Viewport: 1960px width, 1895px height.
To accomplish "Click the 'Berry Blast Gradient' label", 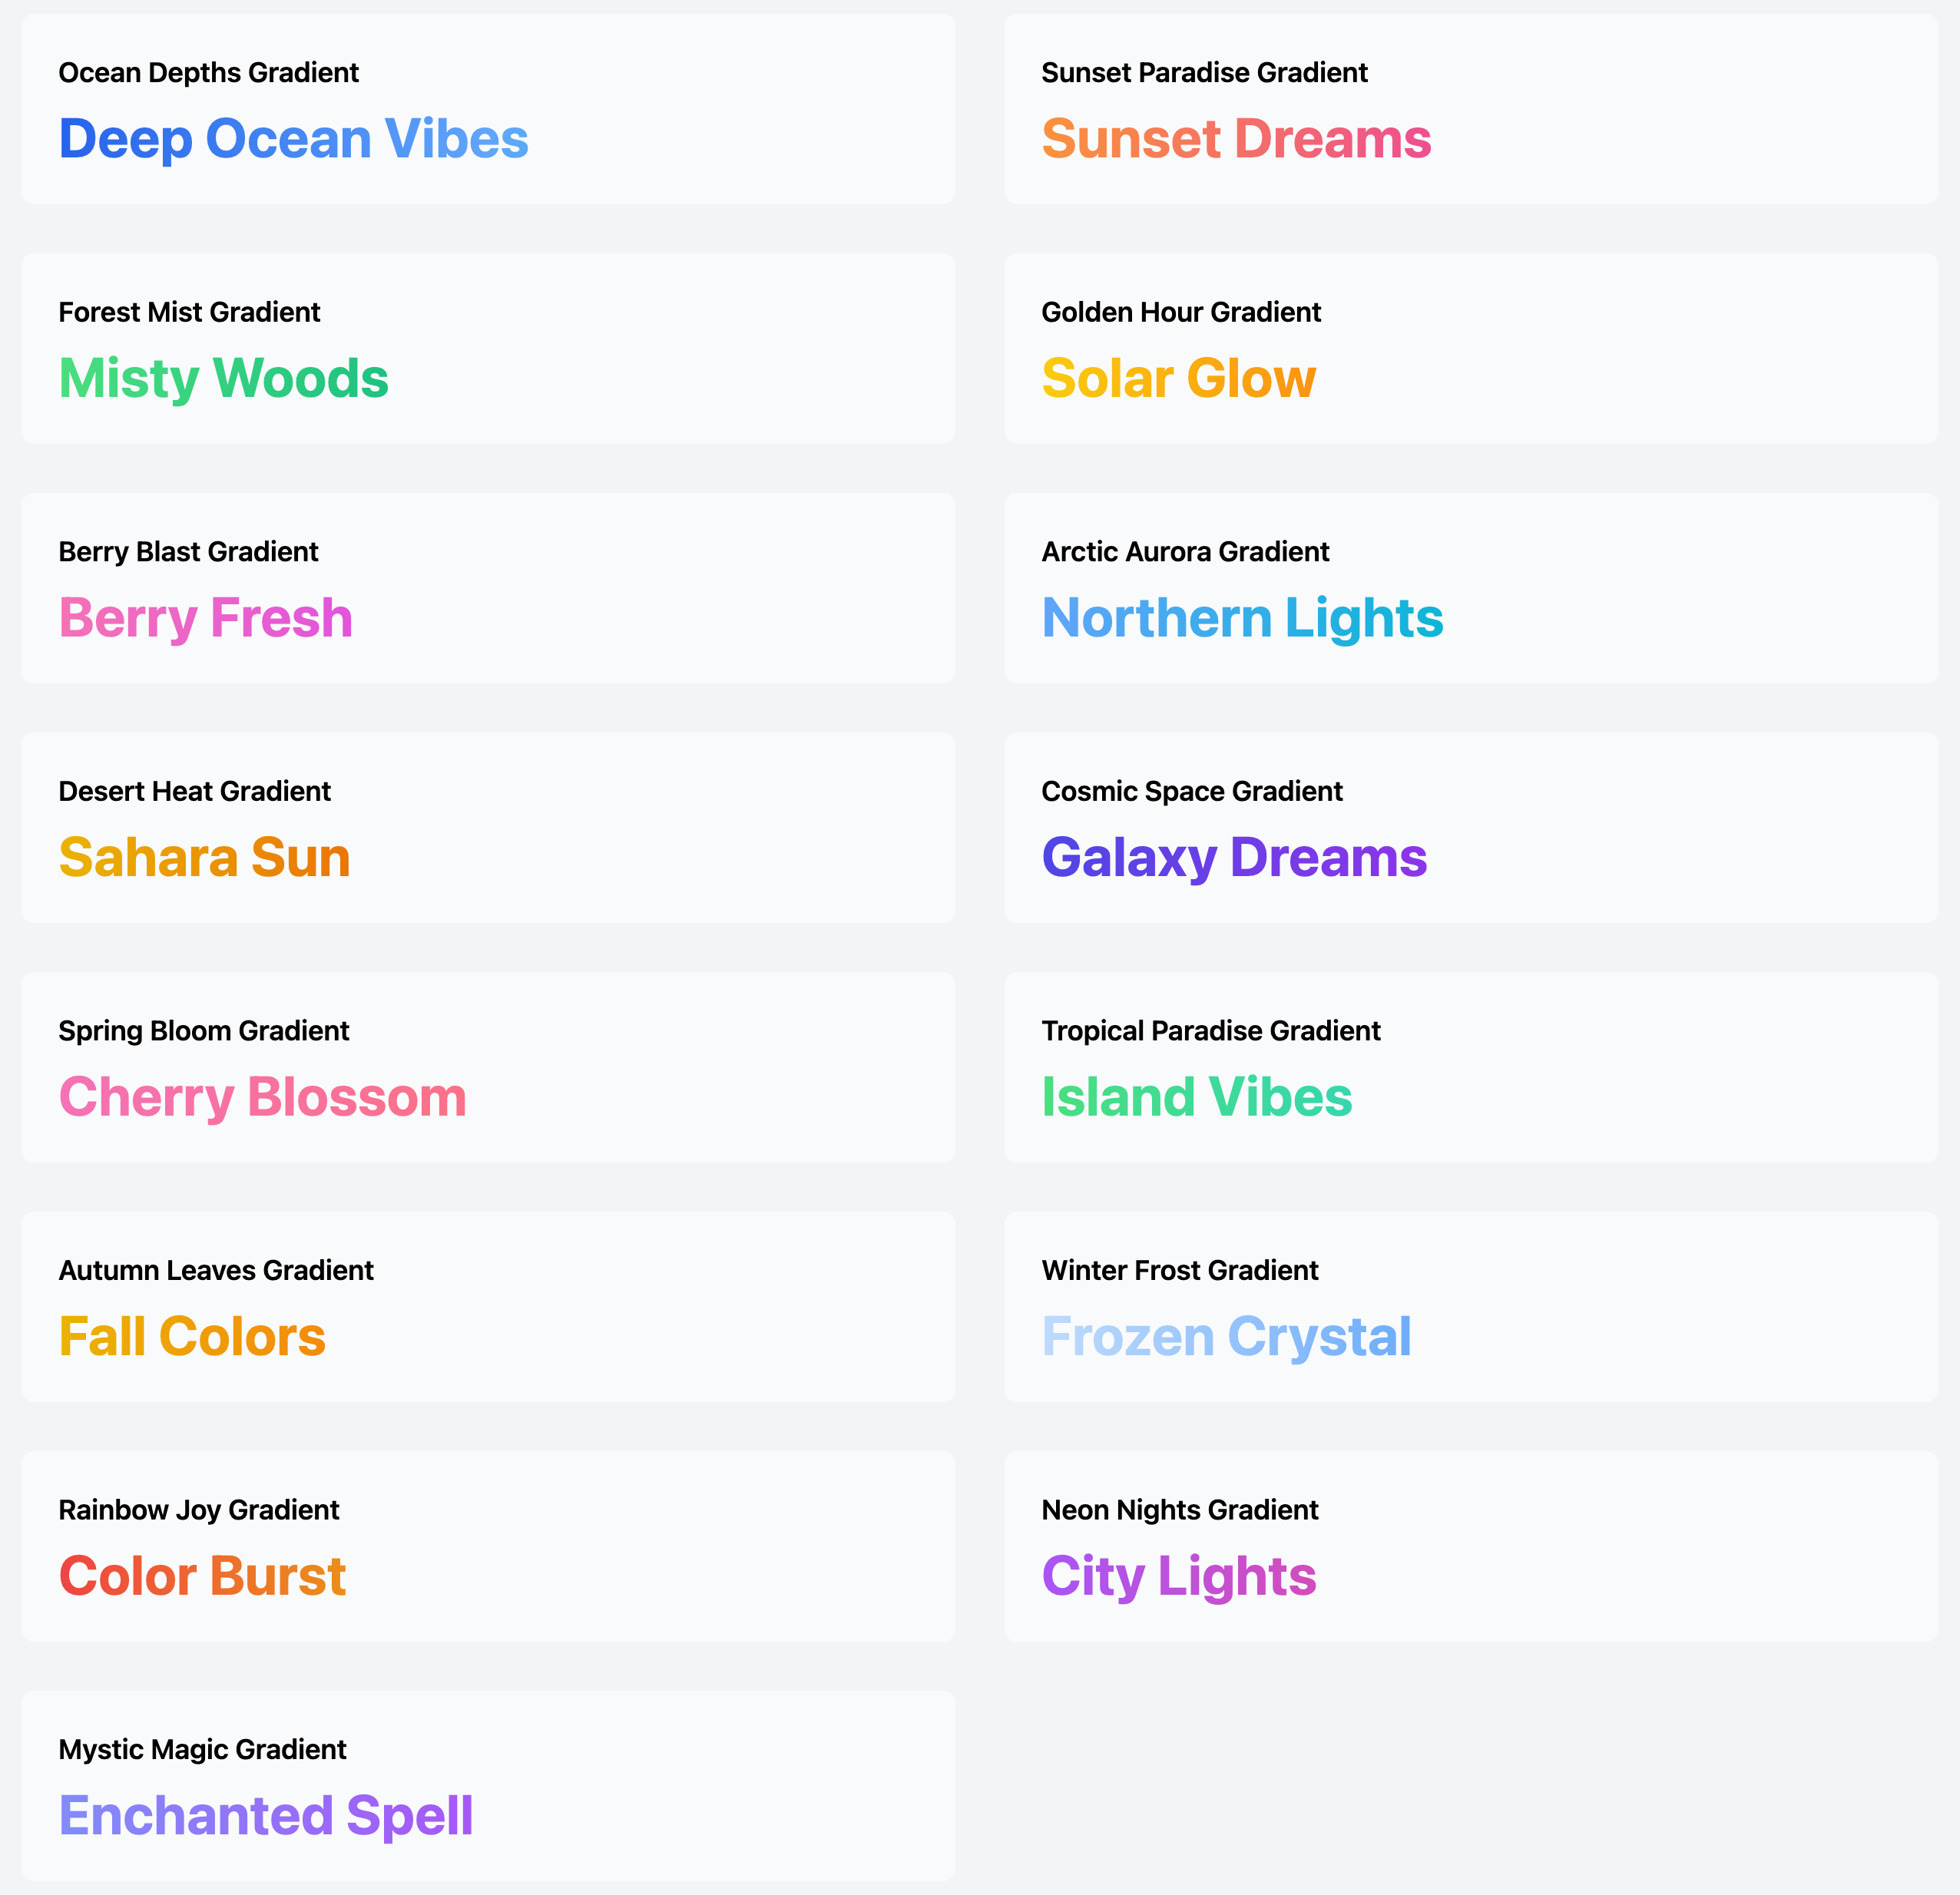I will (188, 552).
